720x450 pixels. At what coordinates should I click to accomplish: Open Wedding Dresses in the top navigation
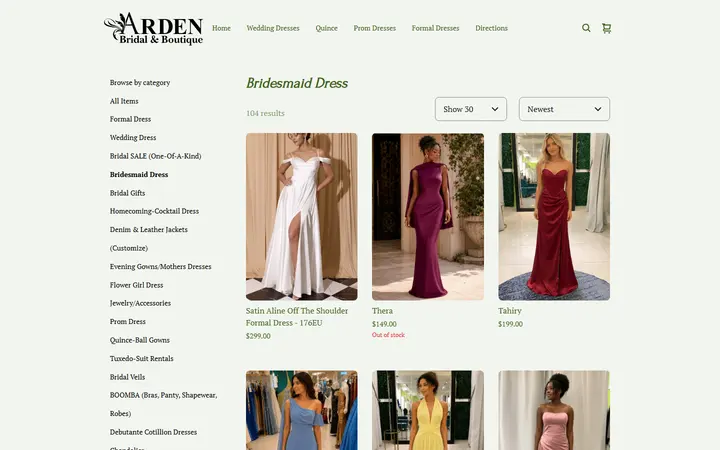(x=273, y=28)
